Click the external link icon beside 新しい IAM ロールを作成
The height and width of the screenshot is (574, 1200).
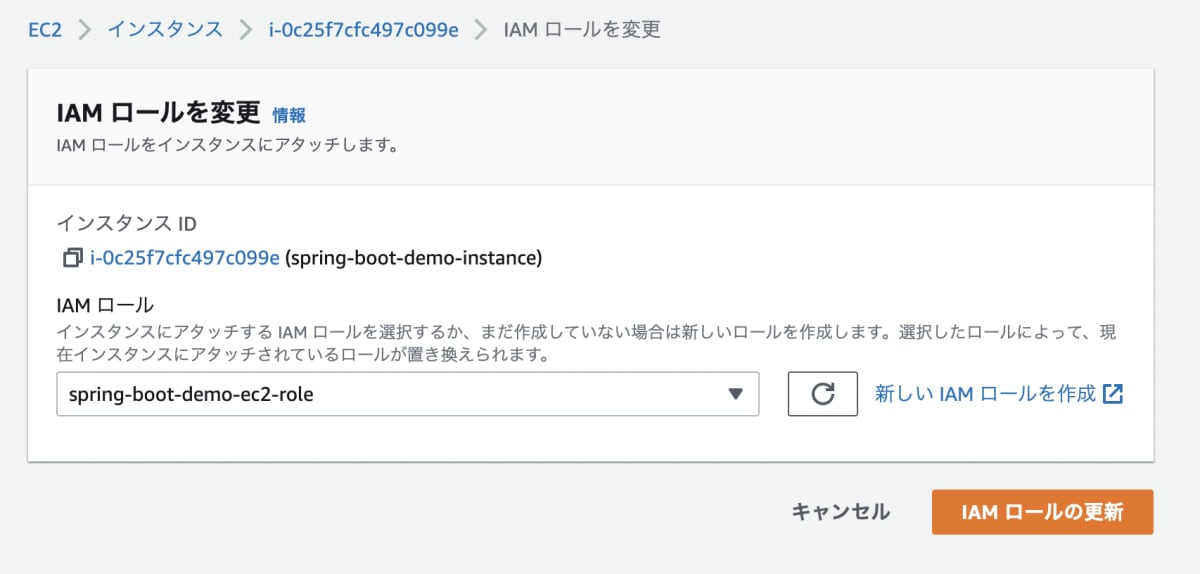(1113, 393)
